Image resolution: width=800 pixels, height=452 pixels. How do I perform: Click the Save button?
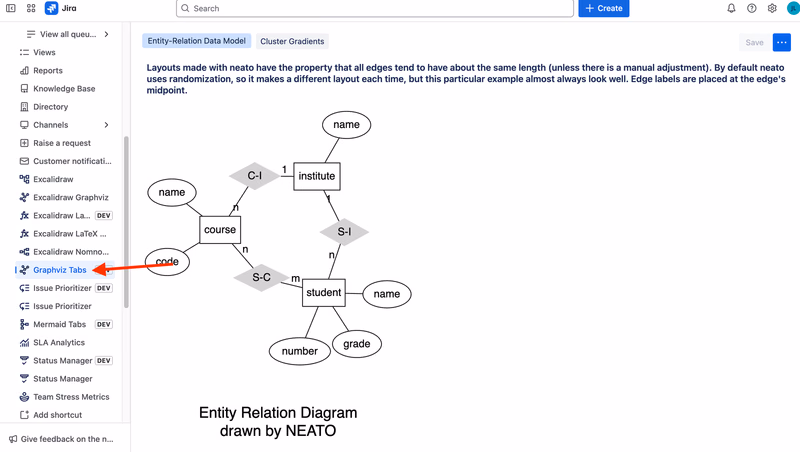(755, 42)
